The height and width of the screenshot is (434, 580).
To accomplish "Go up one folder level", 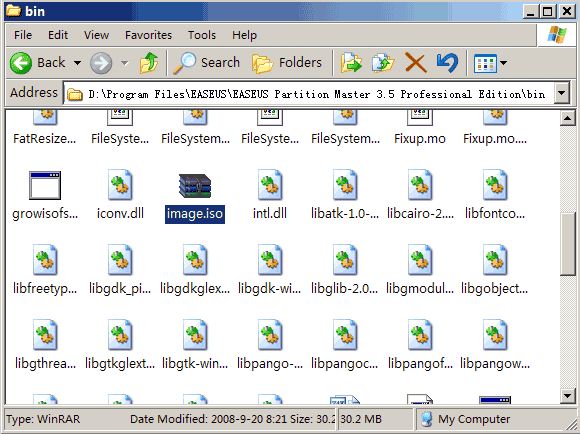I will [x=148, y=63].
